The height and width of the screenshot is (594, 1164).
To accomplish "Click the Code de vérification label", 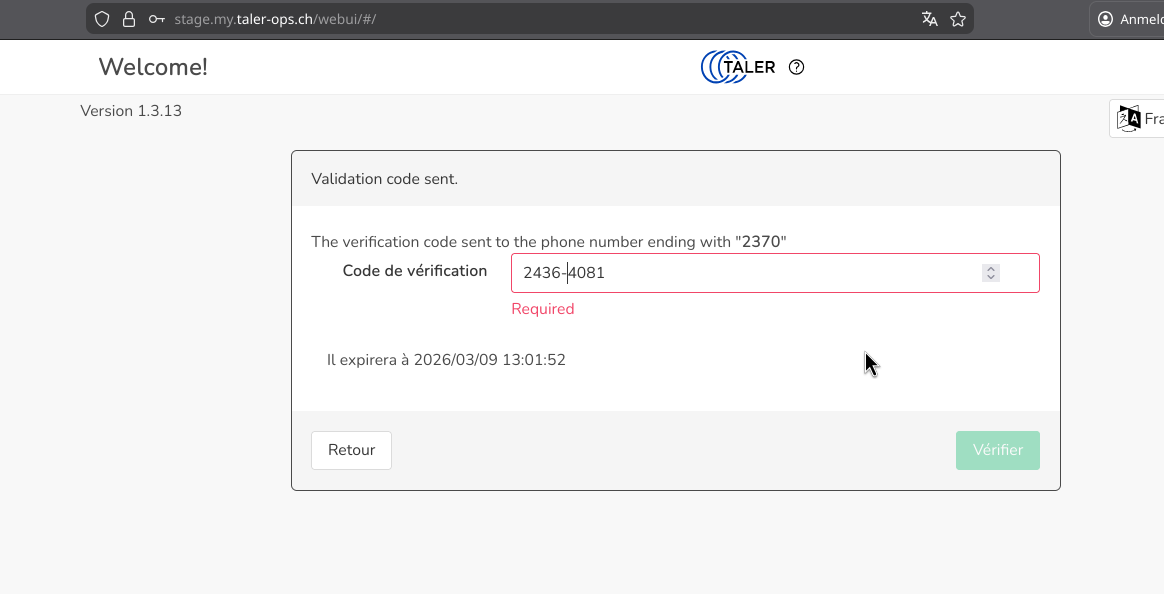I will tap(414, 271).
